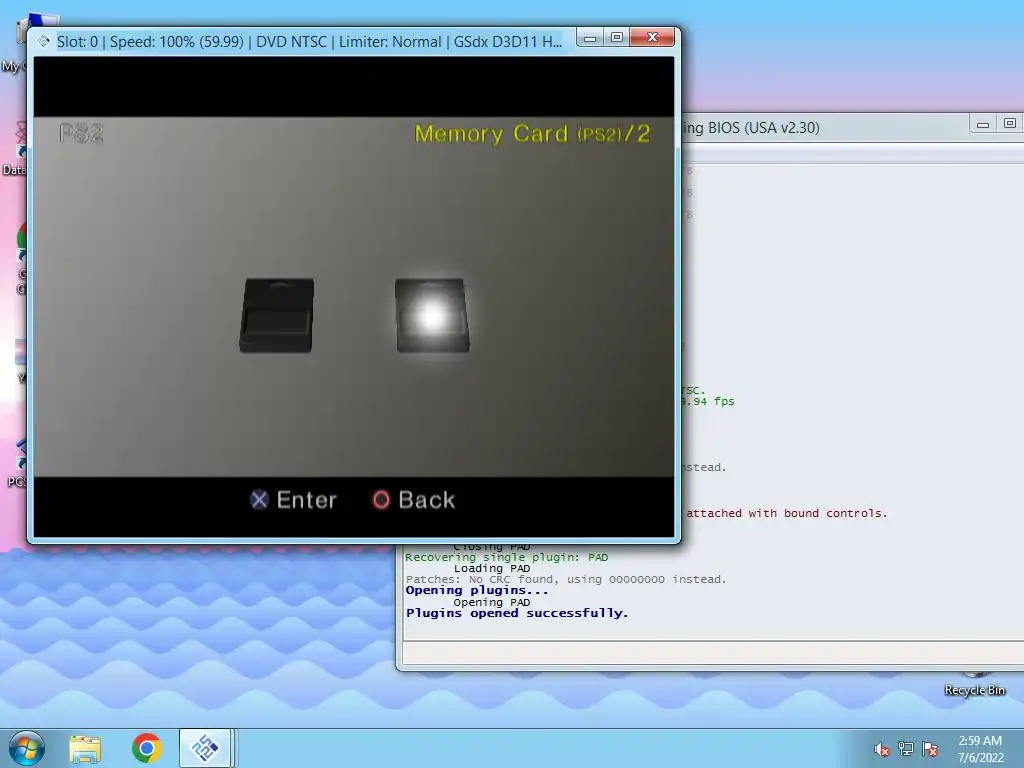This screenshot has height=768, width=1024.
Task: Click 'Patches: No CRC found' log line
Action: tap(566, 579)
